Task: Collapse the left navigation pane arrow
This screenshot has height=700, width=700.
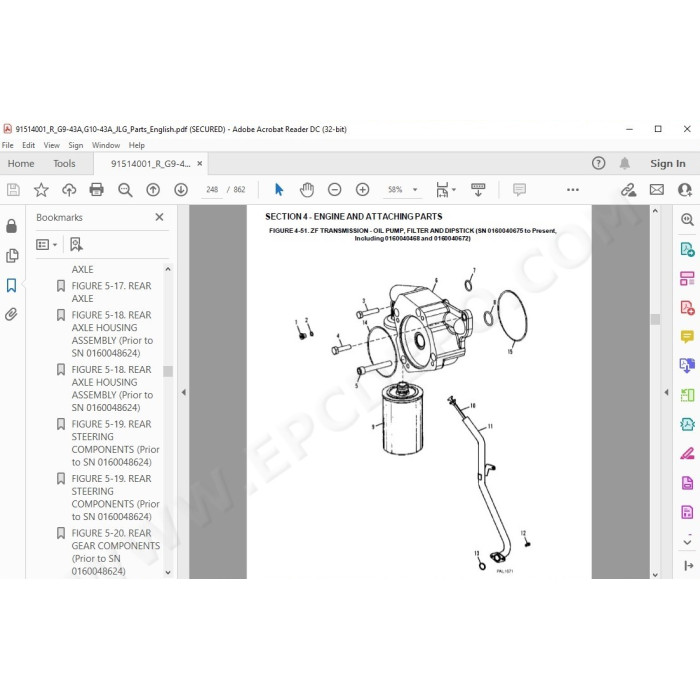Action: click(183, 392)
